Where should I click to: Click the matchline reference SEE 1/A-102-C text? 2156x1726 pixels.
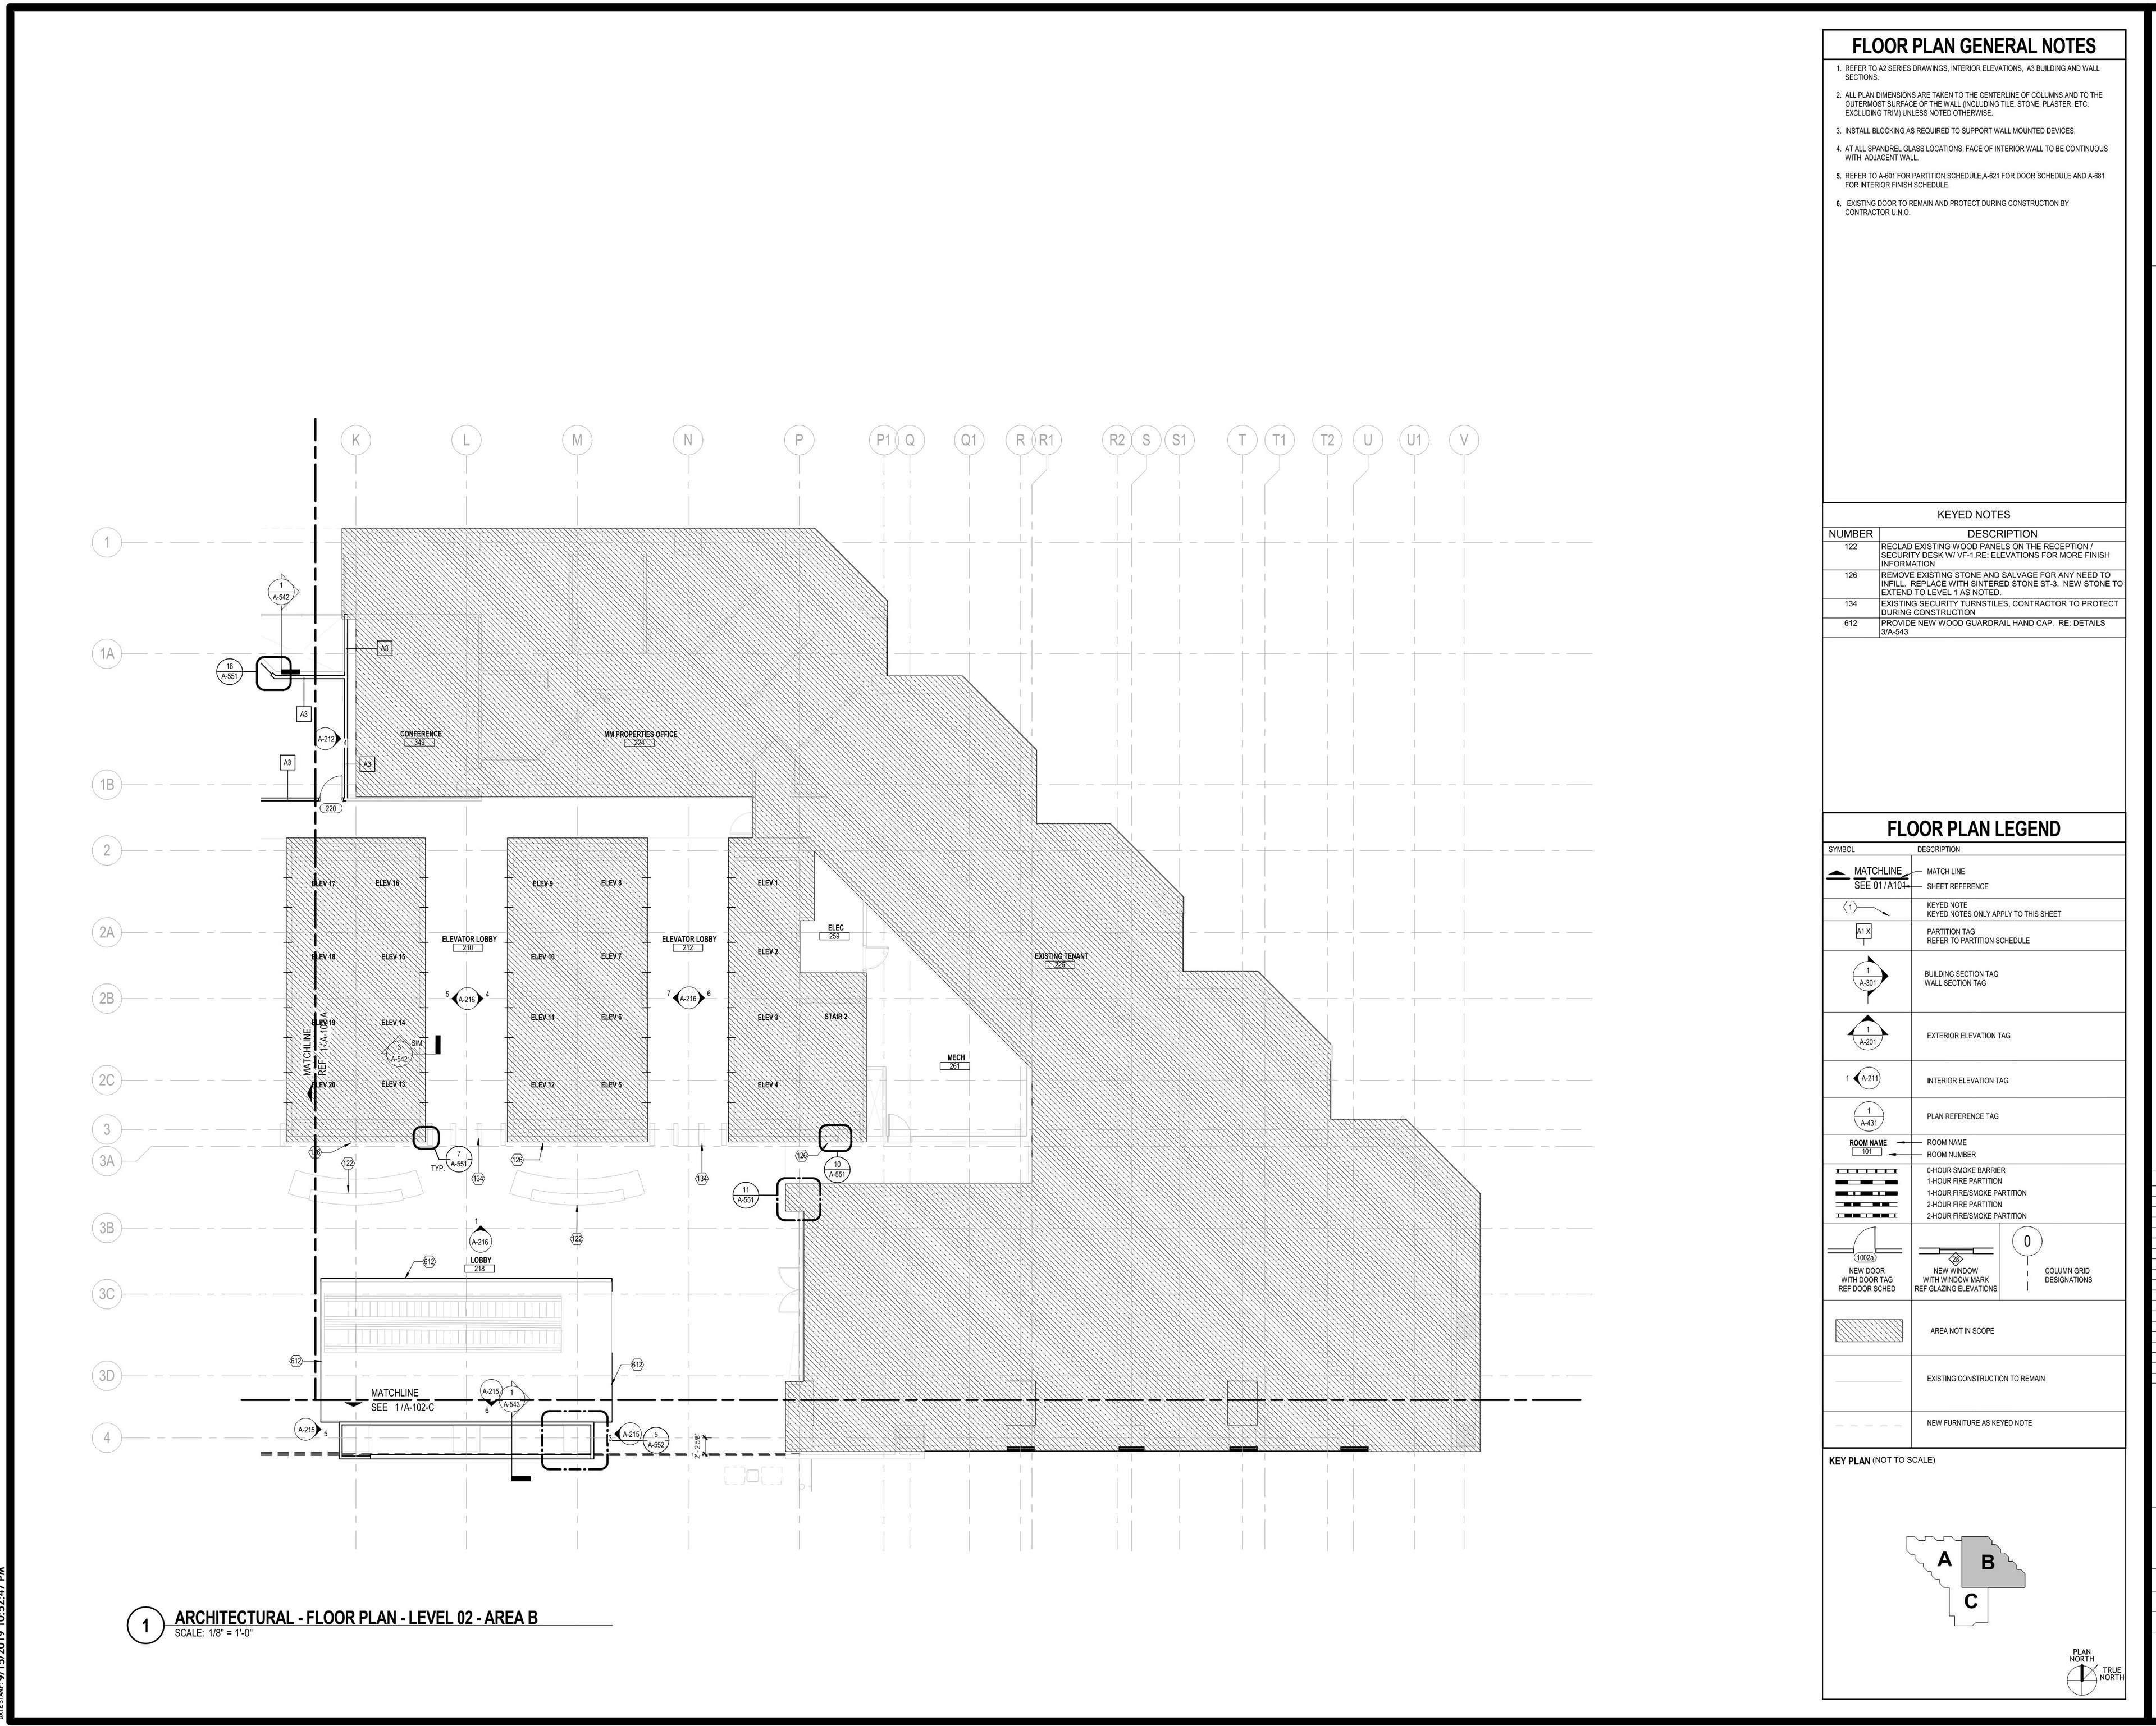click(x=402, y=1407)
